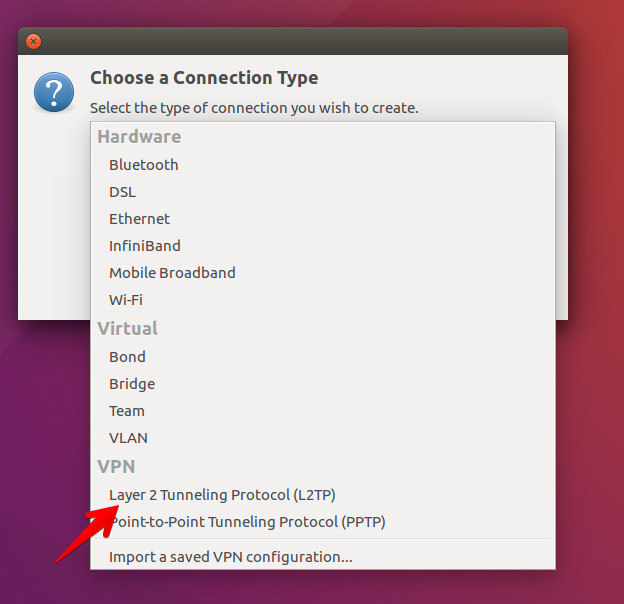Click the Virtual section header

point(128,329)
